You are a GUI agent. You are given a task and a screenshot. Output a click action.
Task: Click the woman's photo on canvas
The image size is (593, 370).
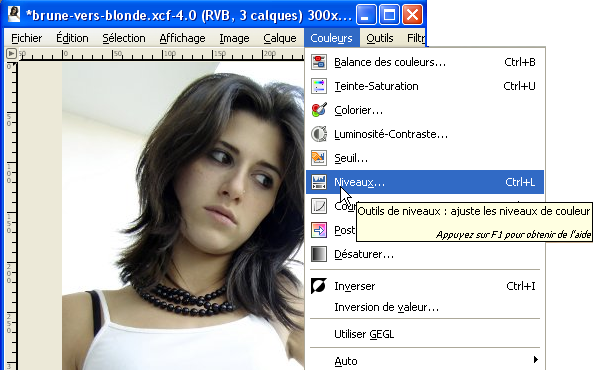(183, 216)
